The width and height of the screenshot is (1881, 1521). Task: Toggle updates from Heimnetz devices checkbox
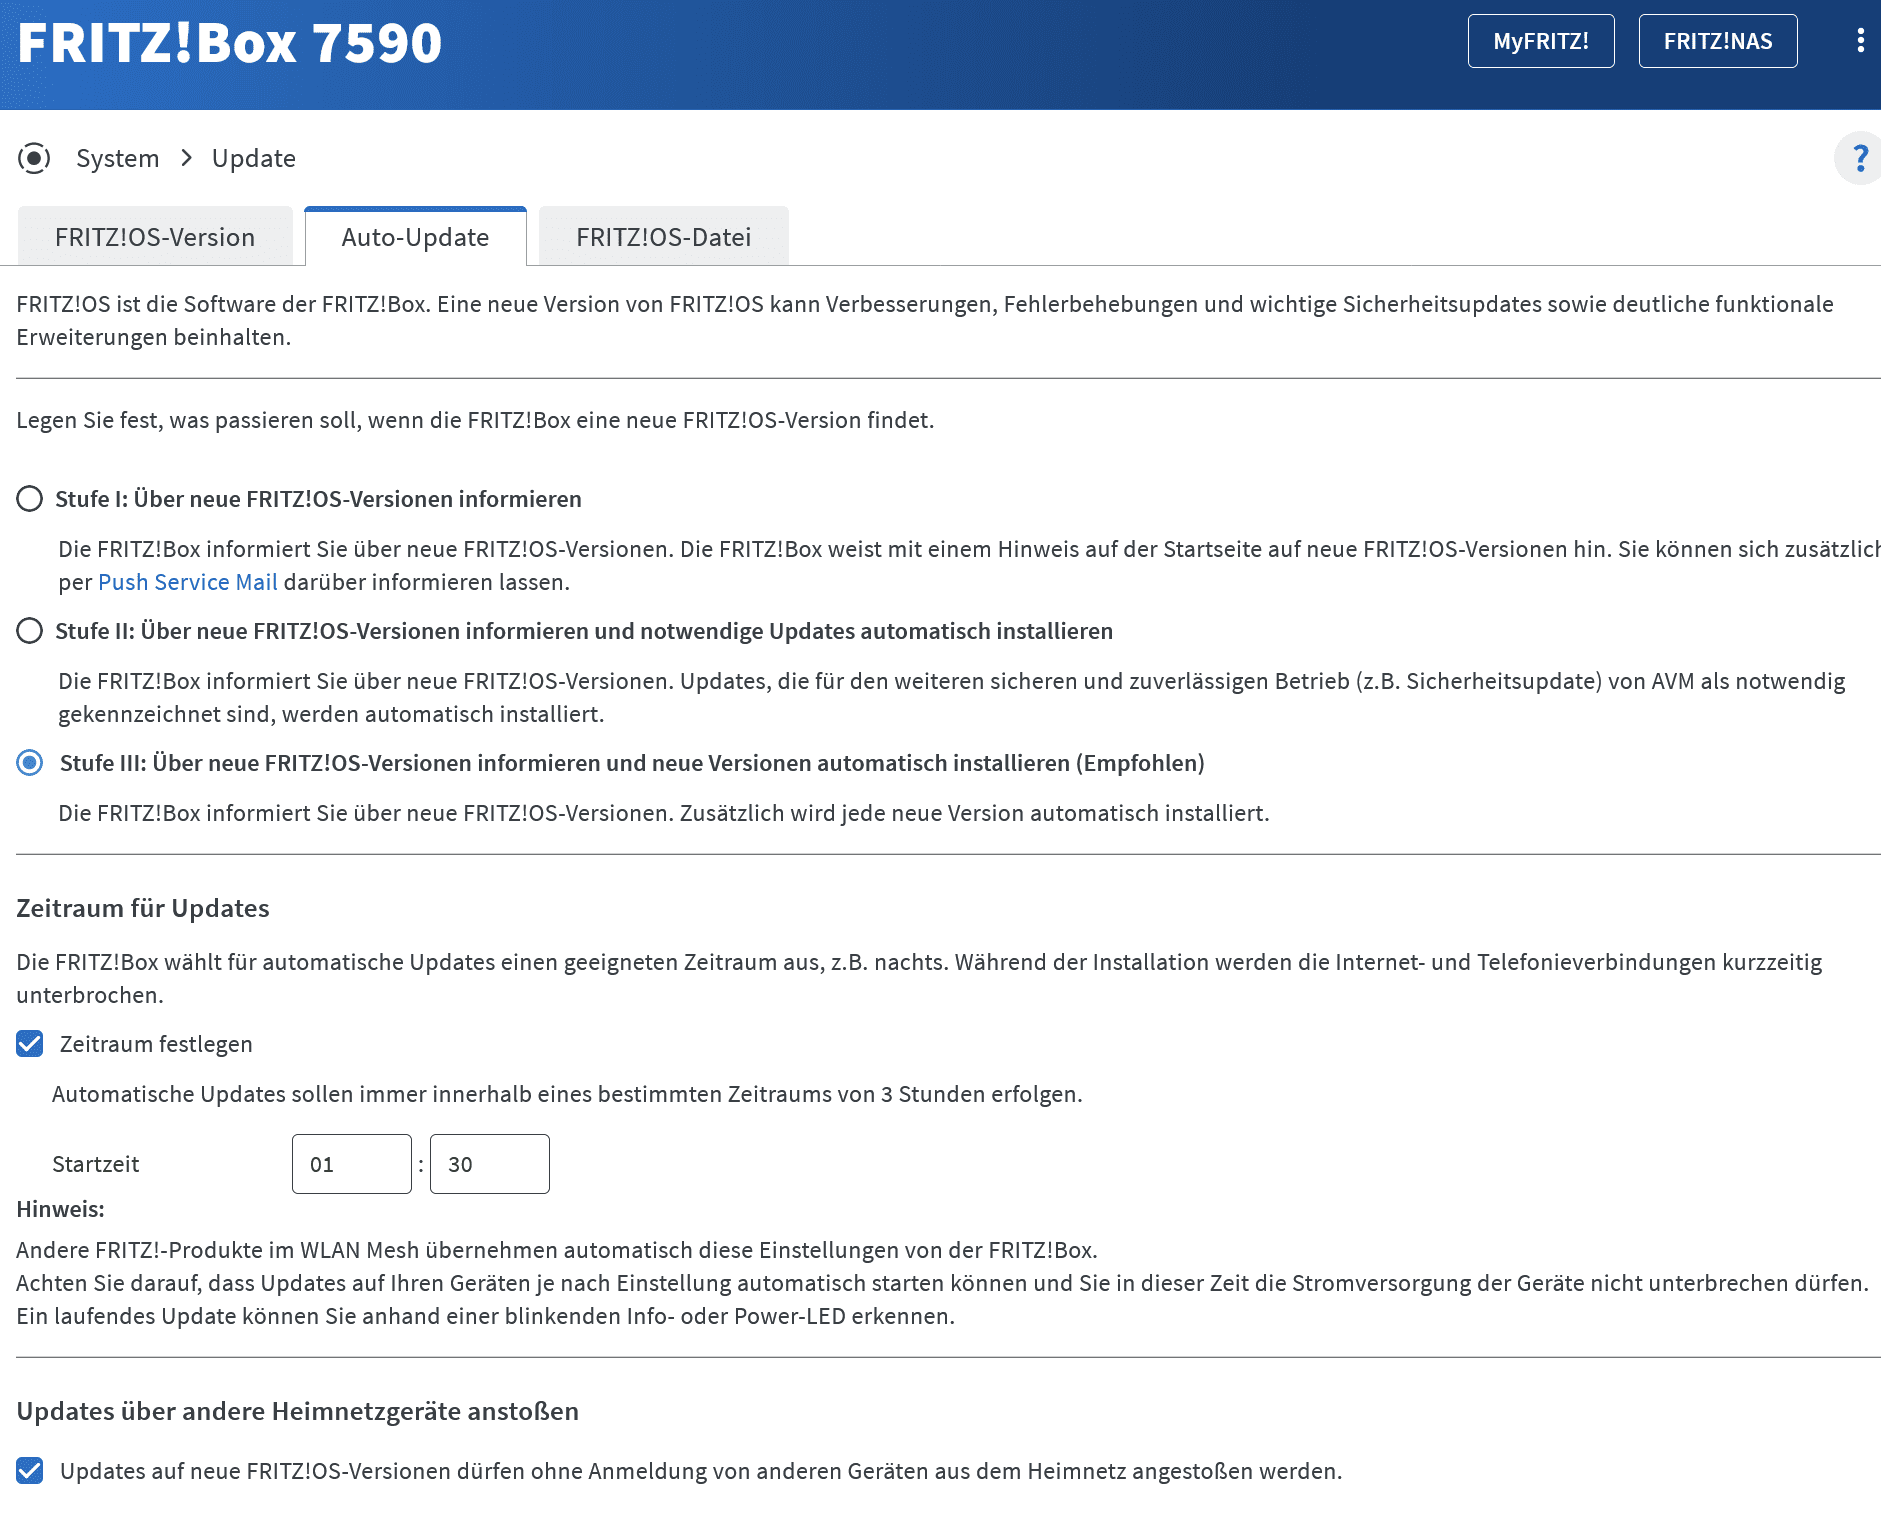point(30,1471)
